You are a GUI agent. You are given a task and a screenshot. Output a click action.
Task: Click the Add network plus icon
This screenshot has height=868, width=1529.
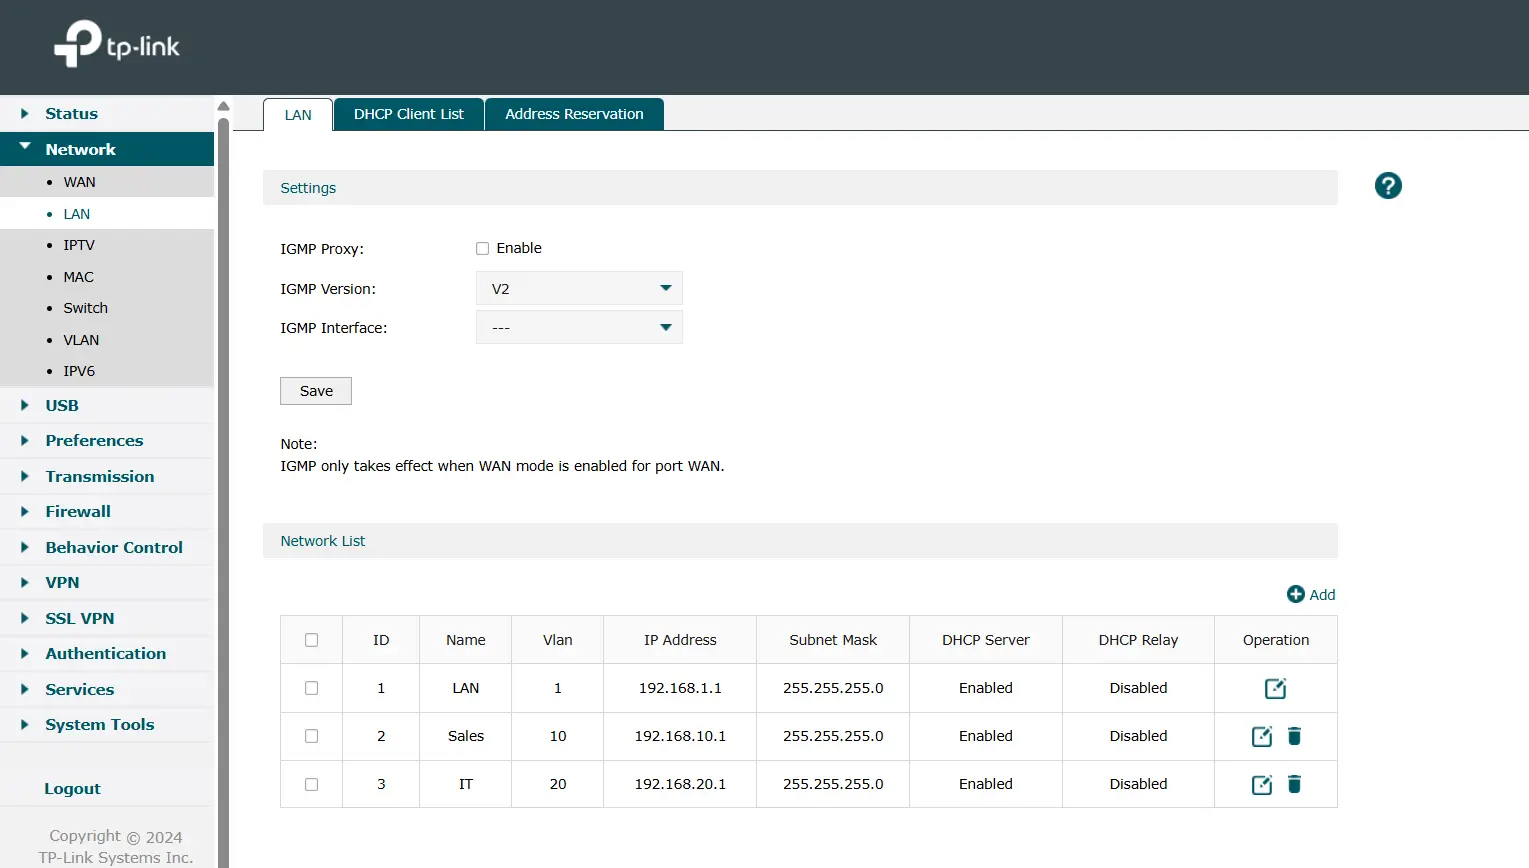tap(1296, 594)
